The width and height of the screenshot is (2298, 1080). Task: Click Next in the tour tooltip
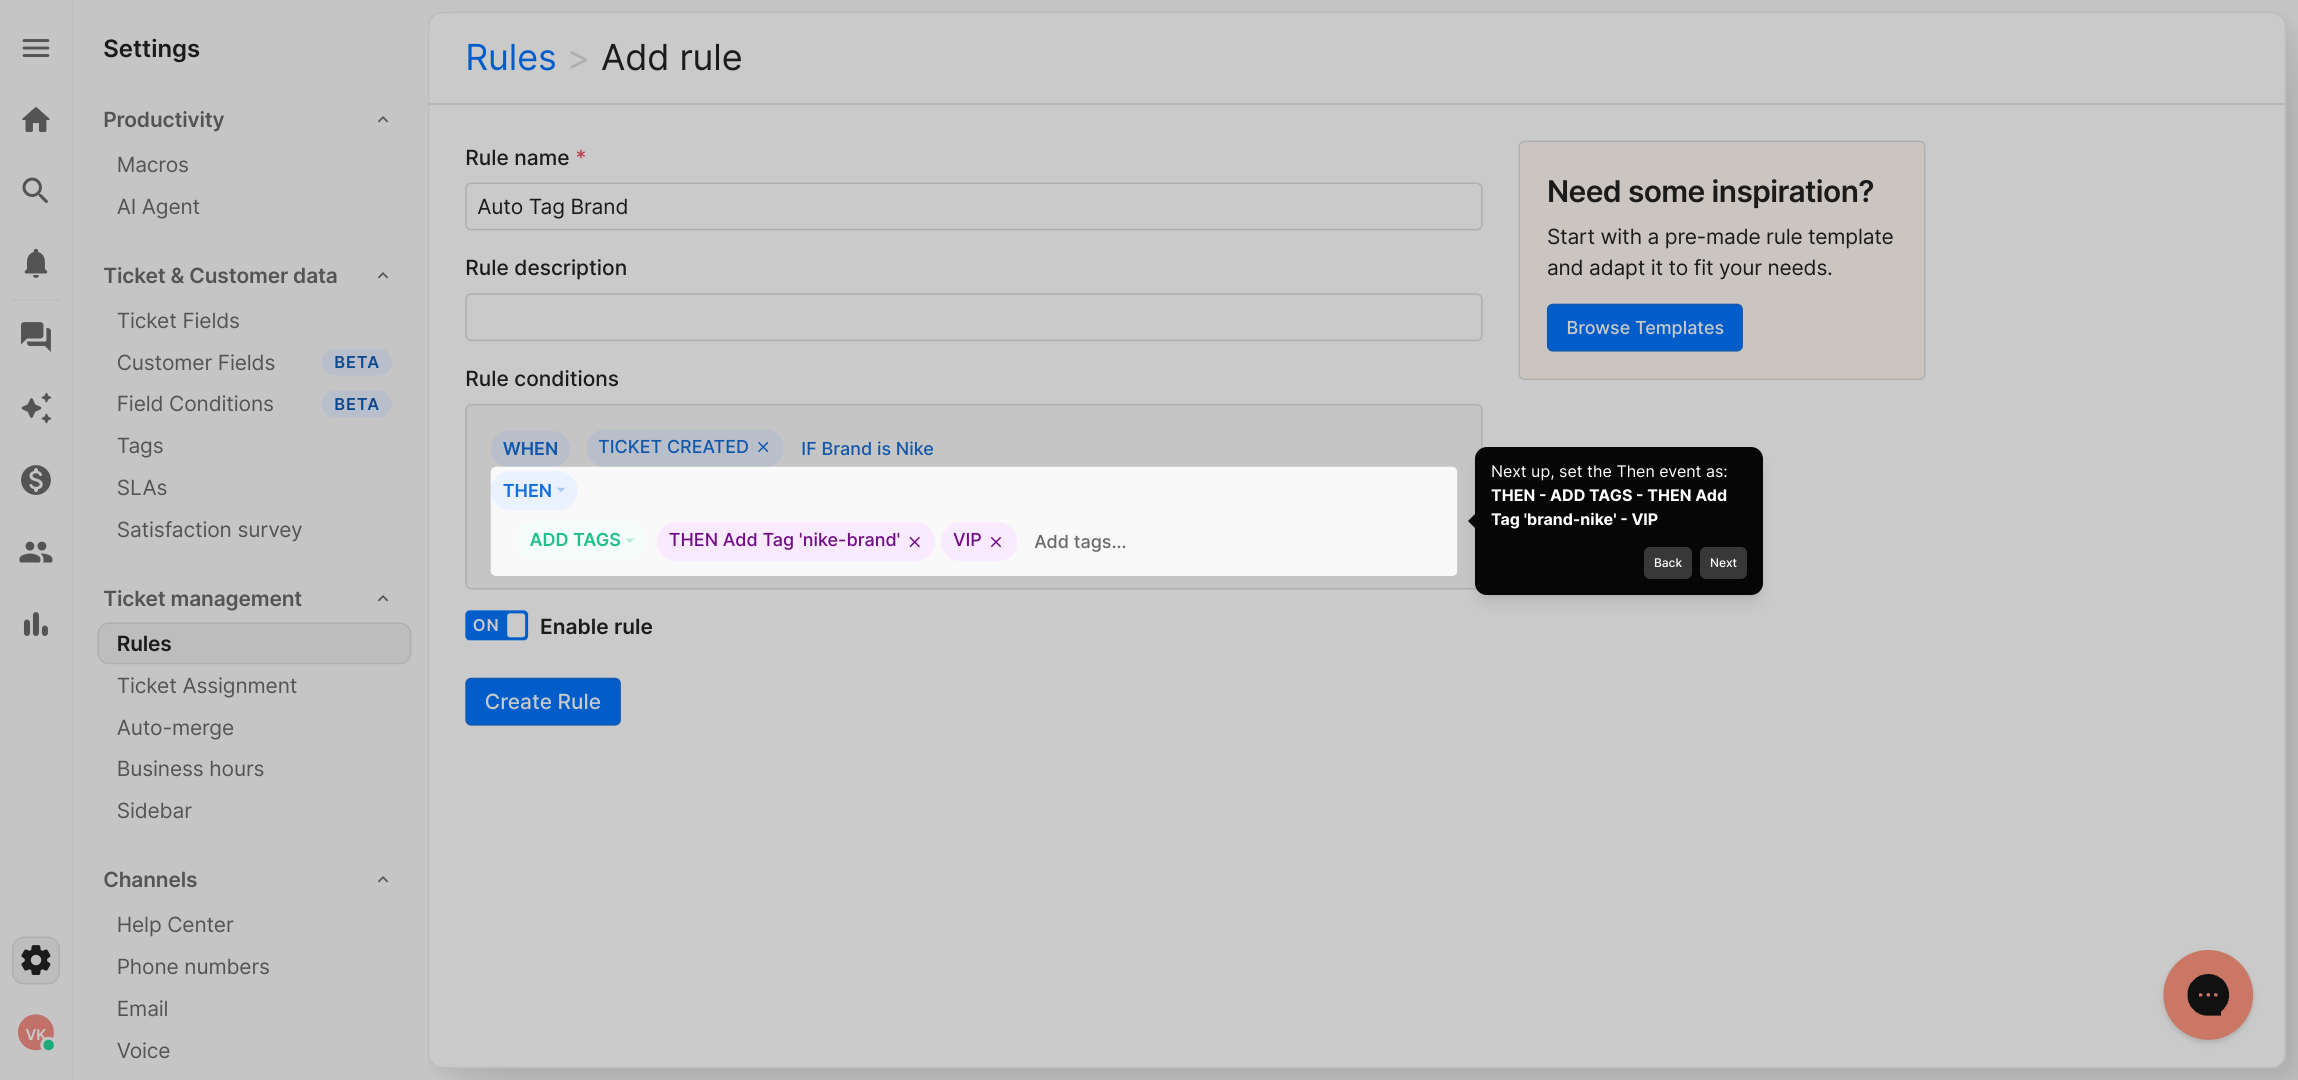tap(1723, 563)
